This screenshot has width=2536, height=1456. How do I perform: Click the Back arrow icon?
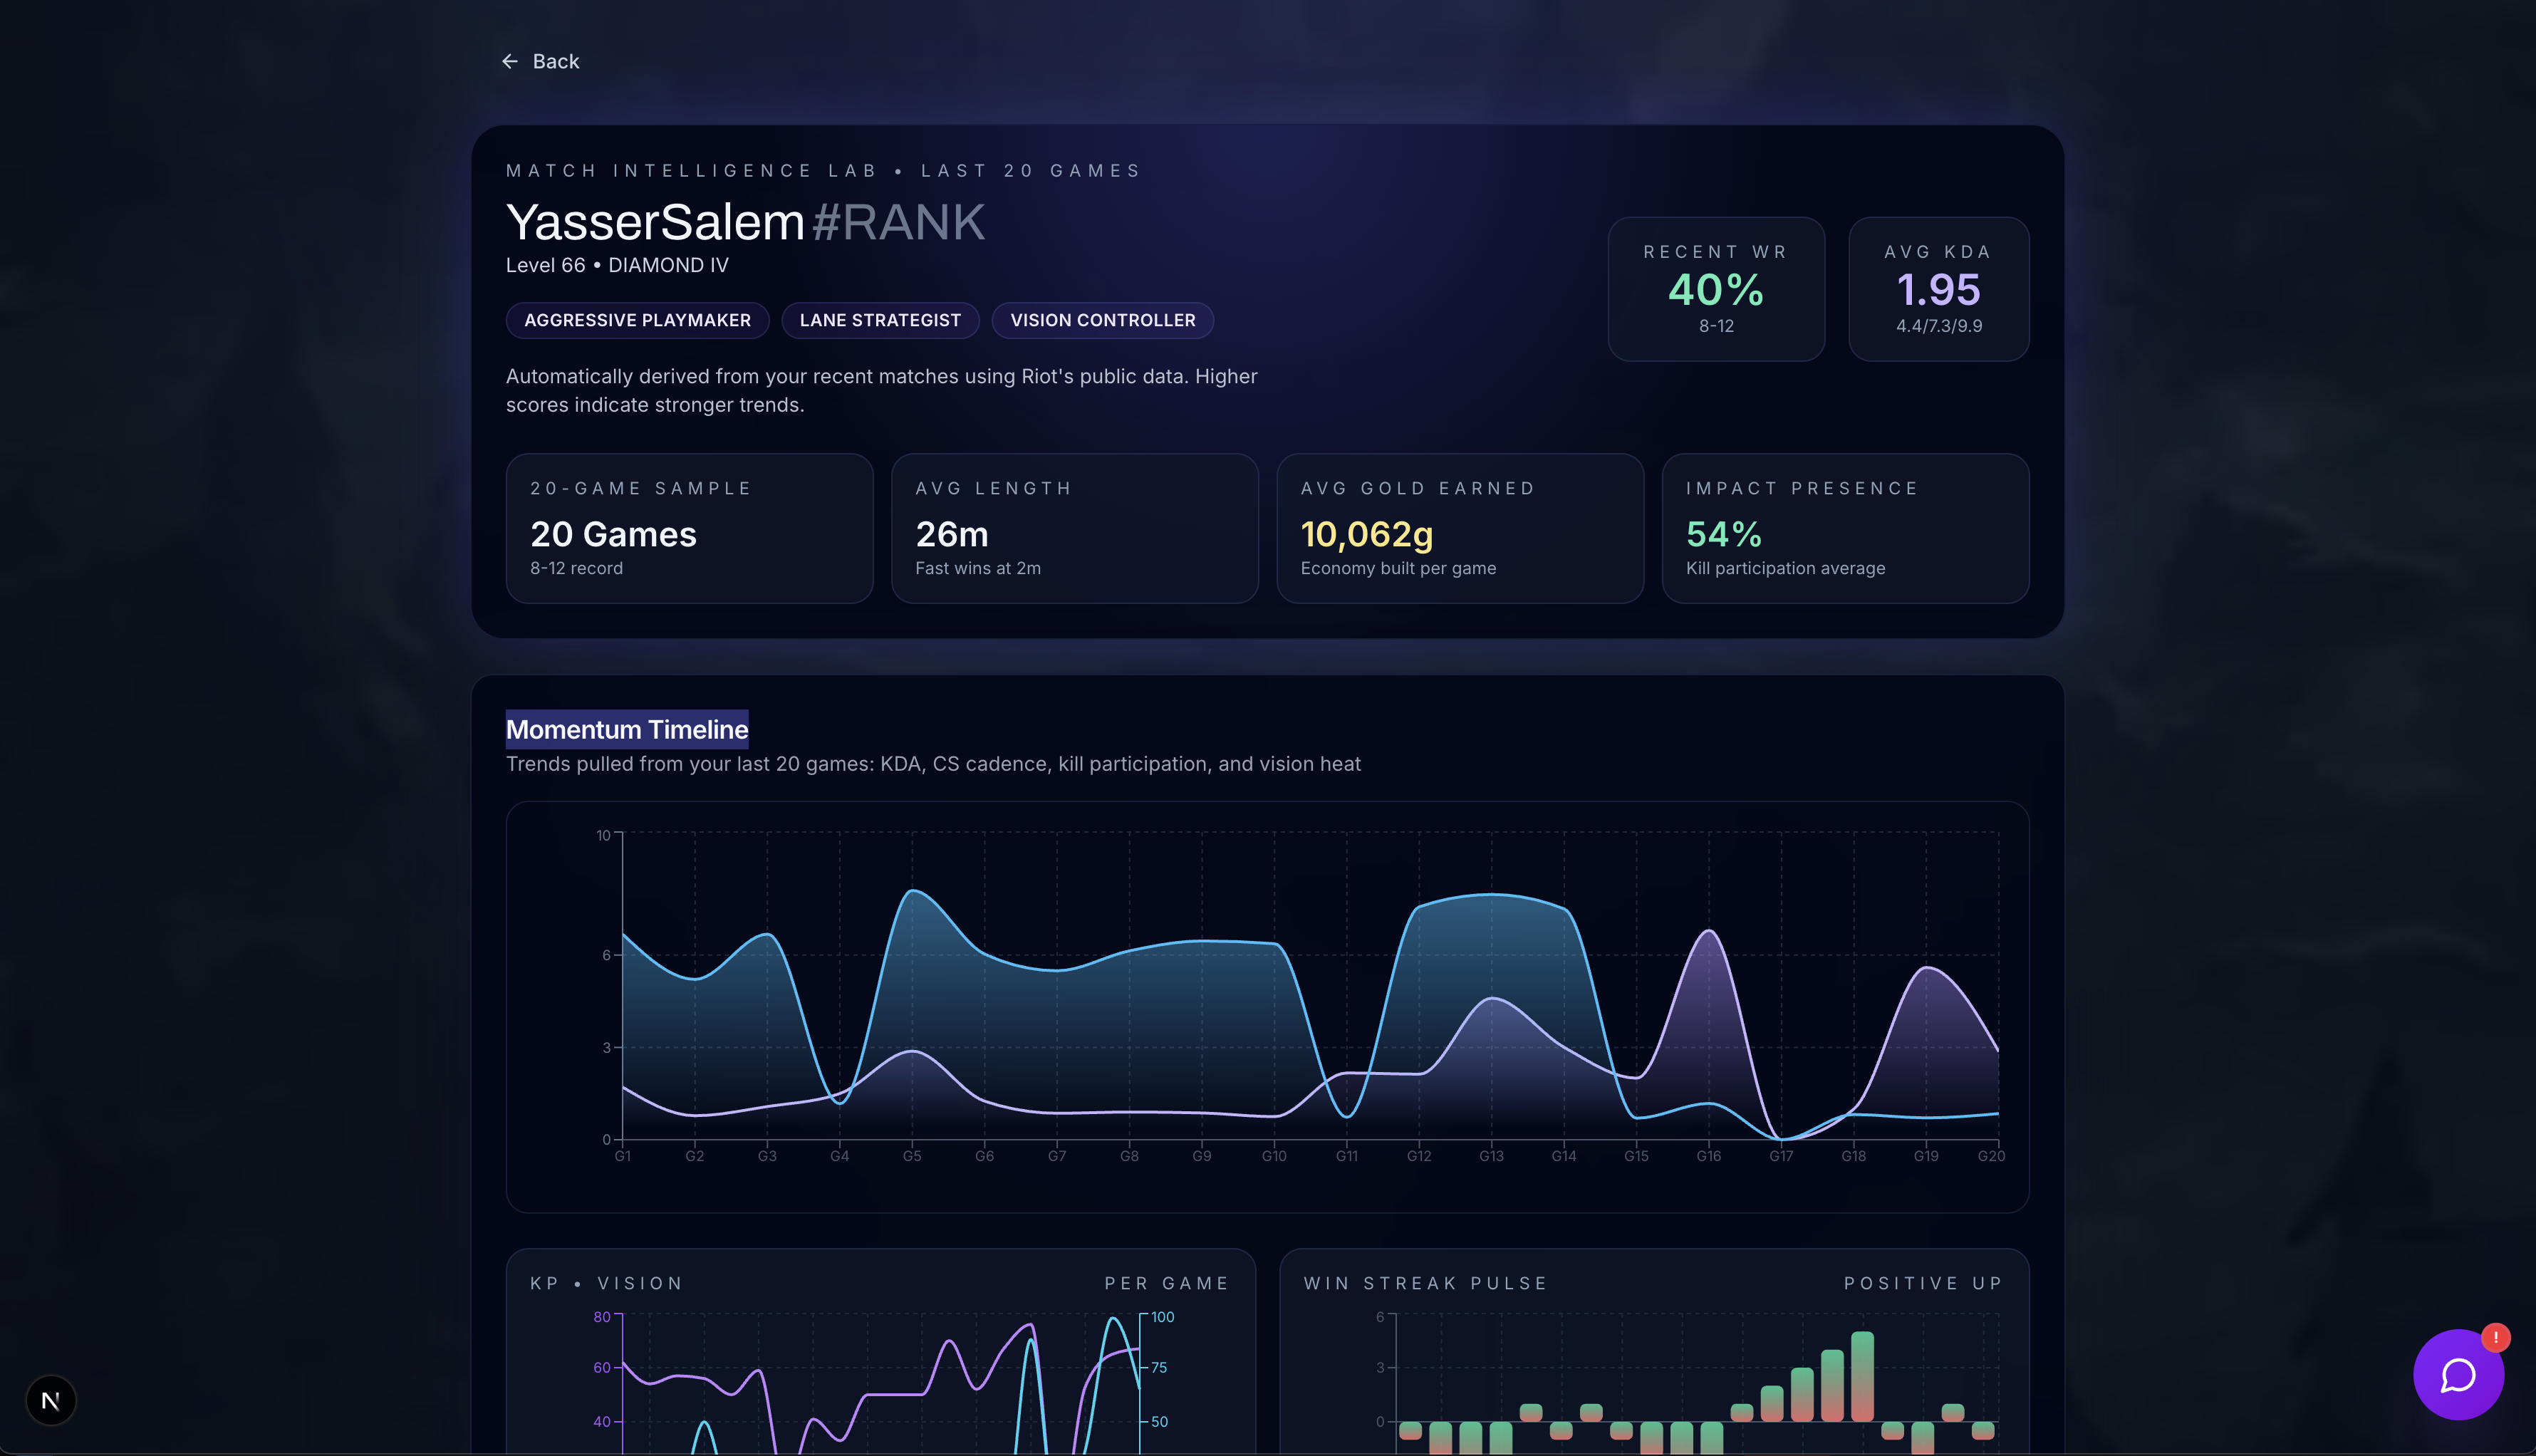(x=510, y=62)
